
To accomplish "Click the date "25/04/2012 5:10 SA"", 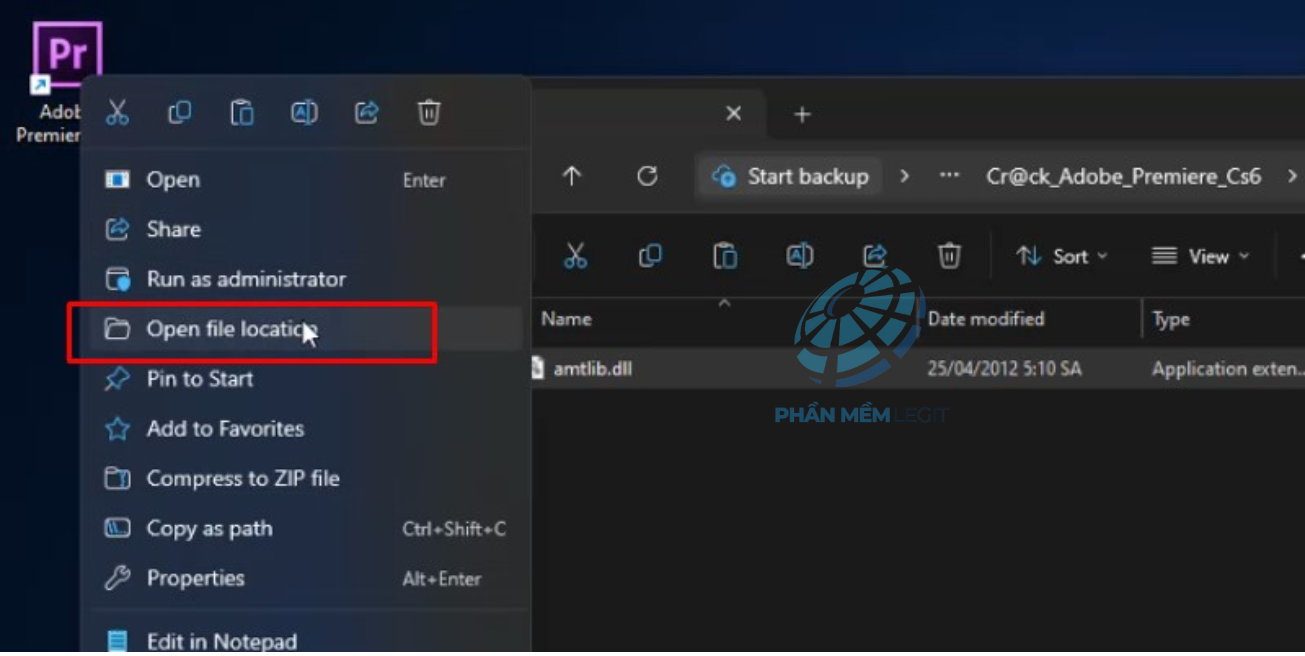I will (1004, 369).
